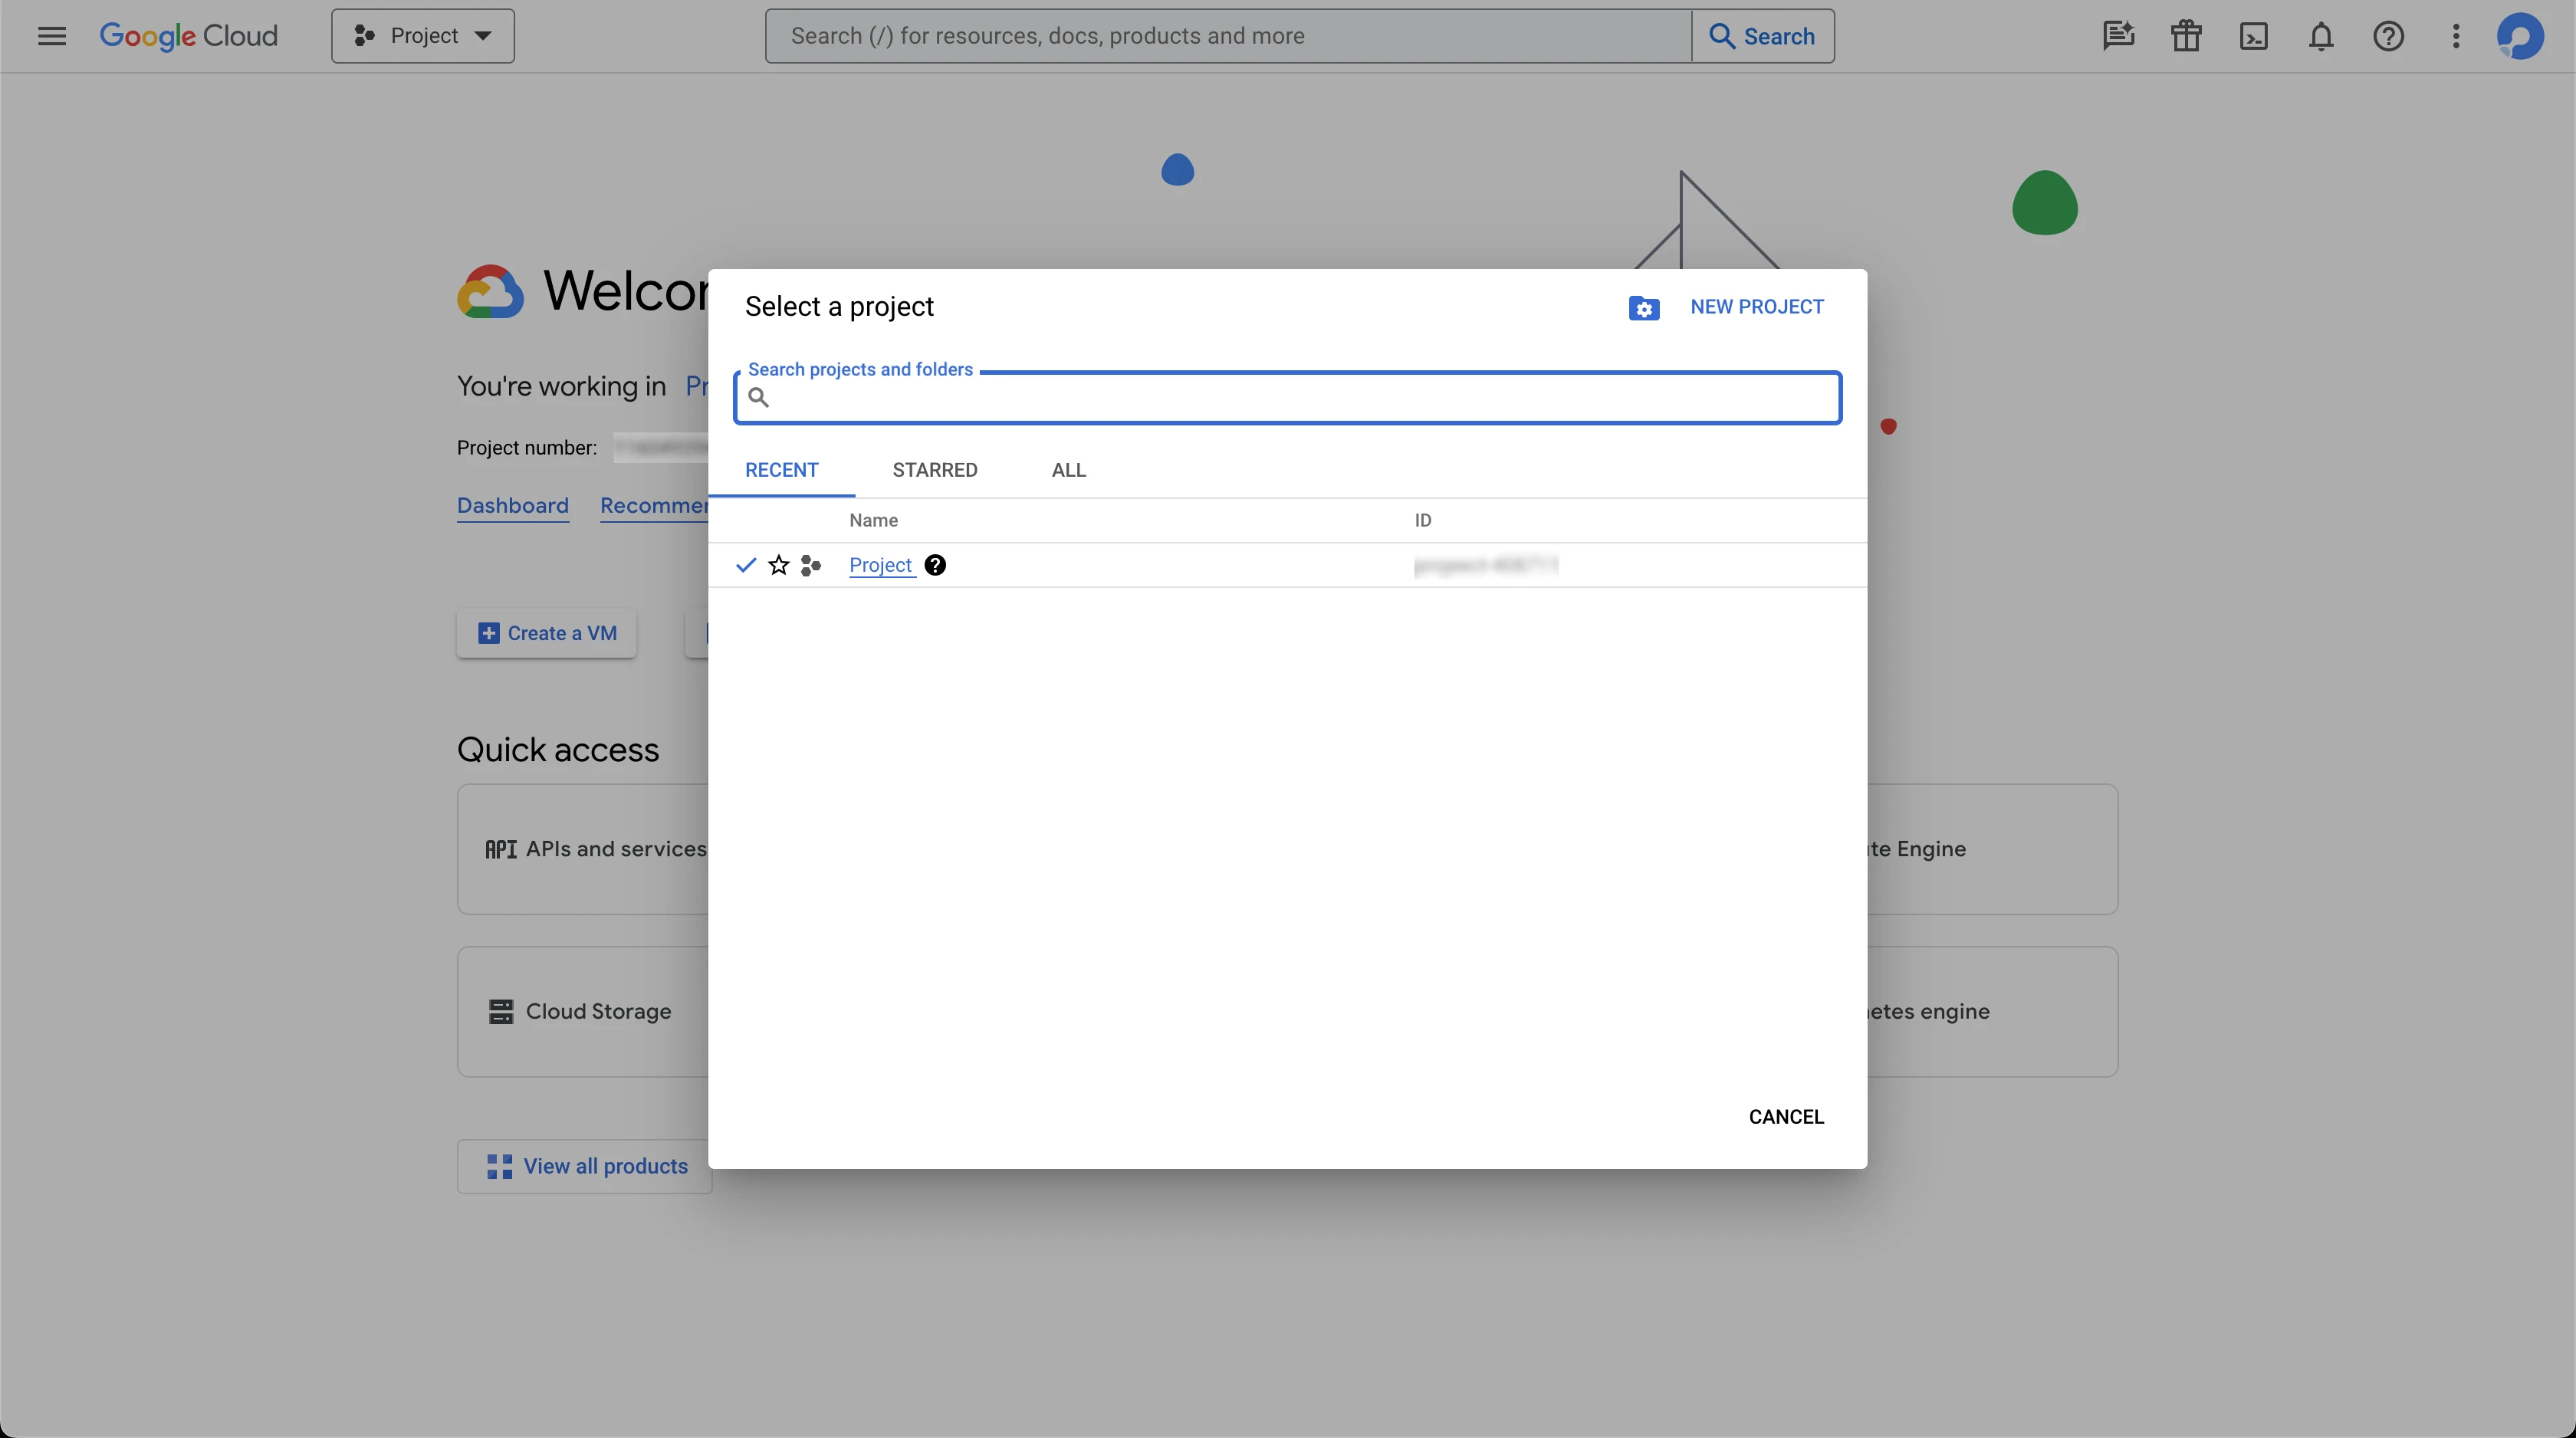Click CANCEL in the dialog
The height and width of the screenshot is (1438, 2576).
click(1786, 1117)
